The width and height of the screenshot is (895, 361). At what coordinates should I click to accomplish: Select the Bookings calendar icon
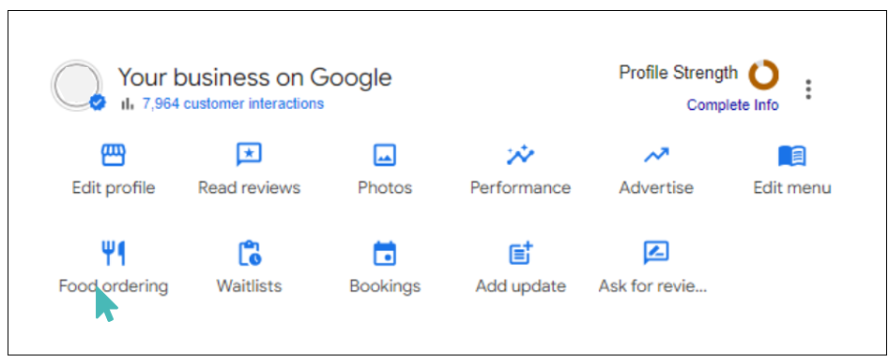pyautogui.click(x=385, y=253)
